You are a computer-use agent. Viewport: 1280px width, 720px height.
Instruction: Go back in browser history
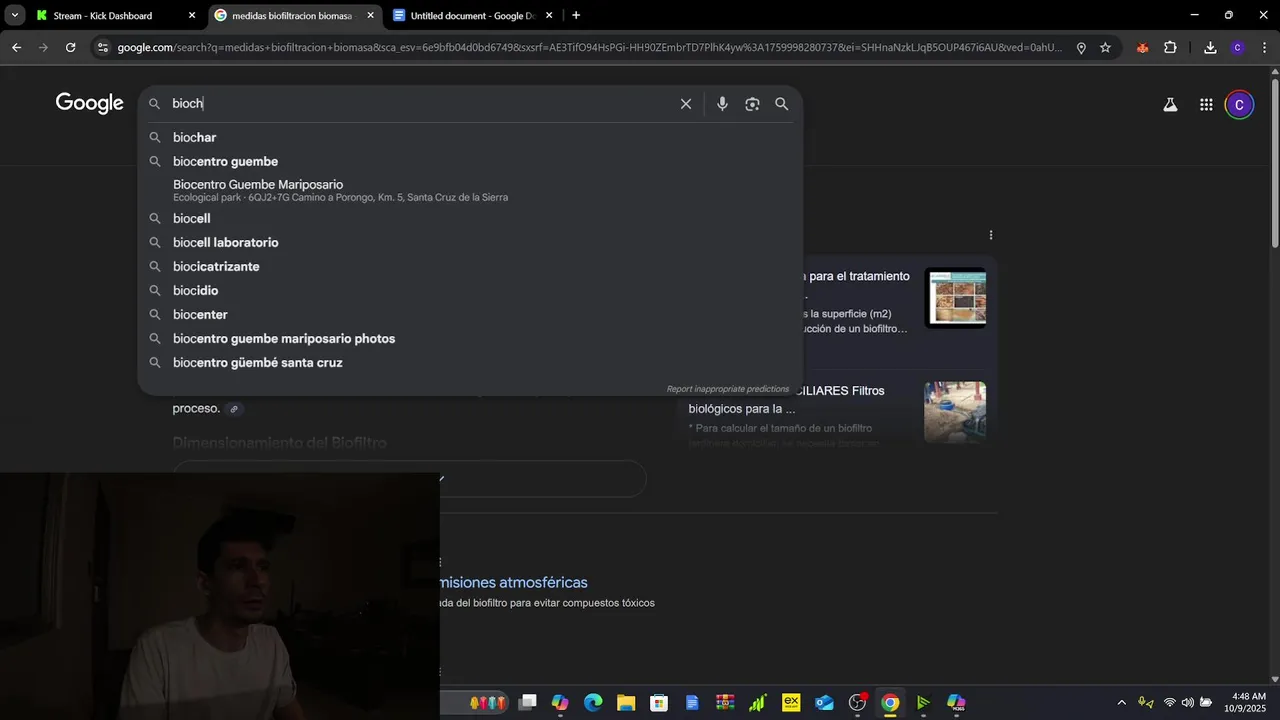coord(17,47)
